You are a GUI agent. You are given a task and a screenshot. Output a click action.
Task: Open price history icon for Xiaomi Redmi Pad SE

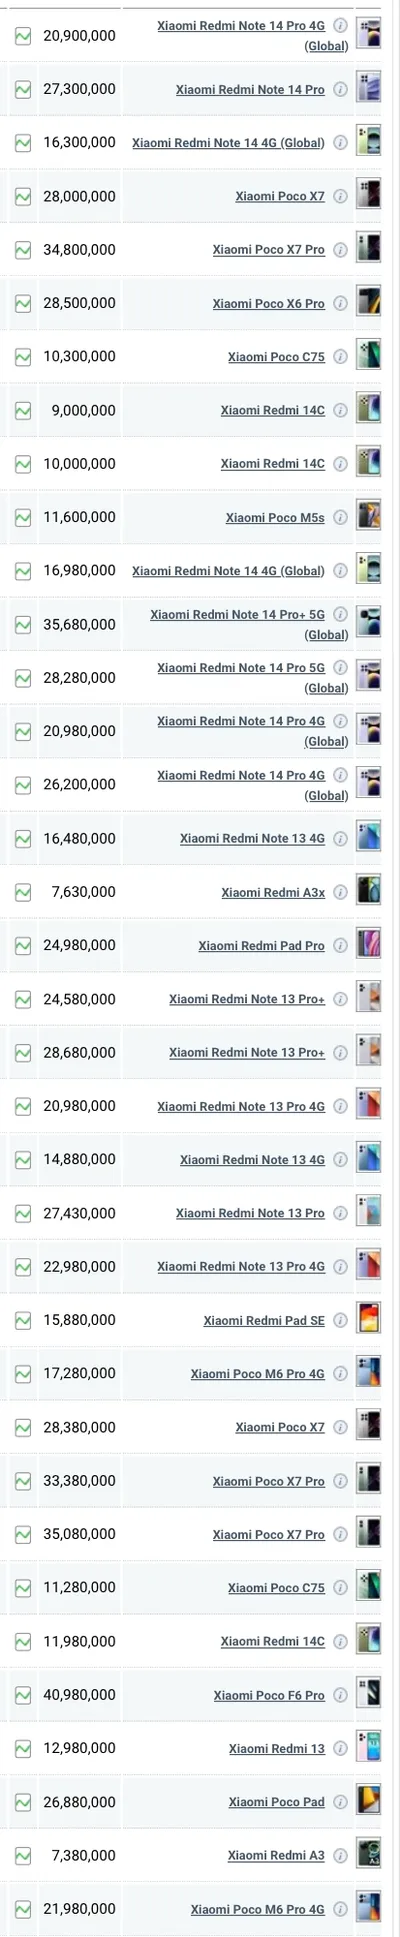(x=23, y=1320)
